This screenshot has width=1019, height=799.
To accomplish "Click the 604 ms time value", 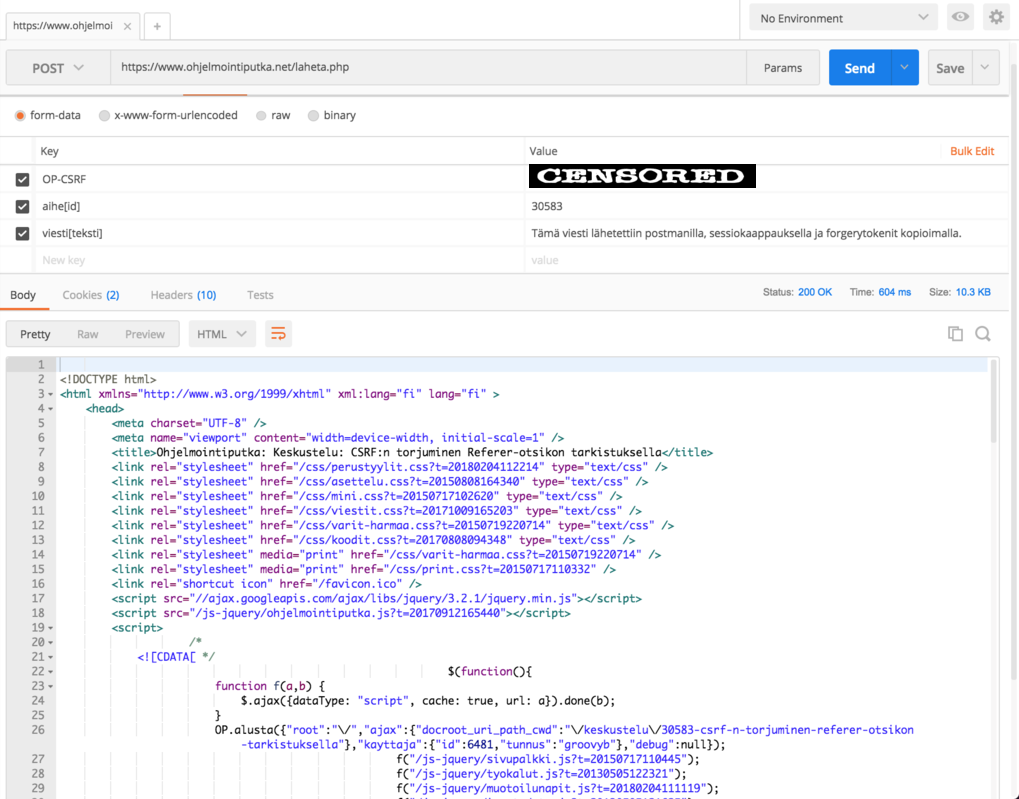I will (895, 293).
